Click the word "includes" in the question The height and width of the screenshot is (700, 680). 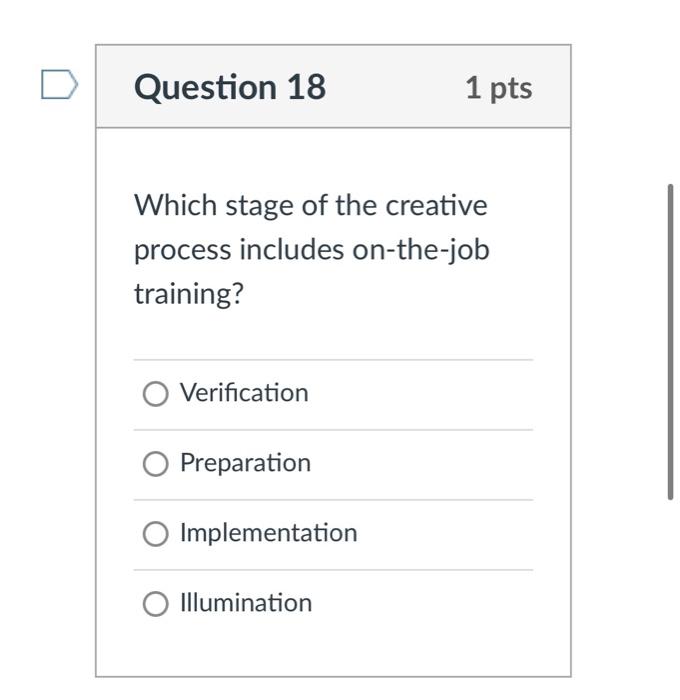coord(291,250)
